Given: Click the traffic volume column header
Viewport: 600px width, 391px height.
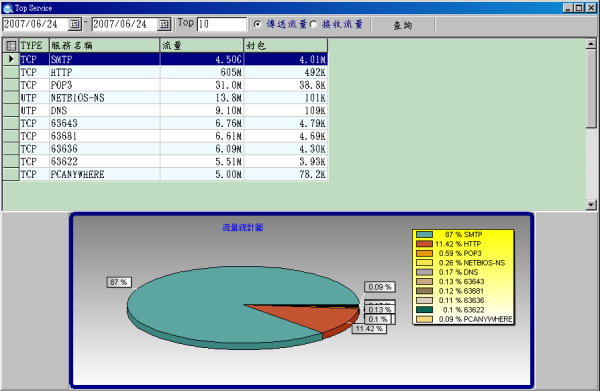Looking at the screenshot, I should [202, 46].
